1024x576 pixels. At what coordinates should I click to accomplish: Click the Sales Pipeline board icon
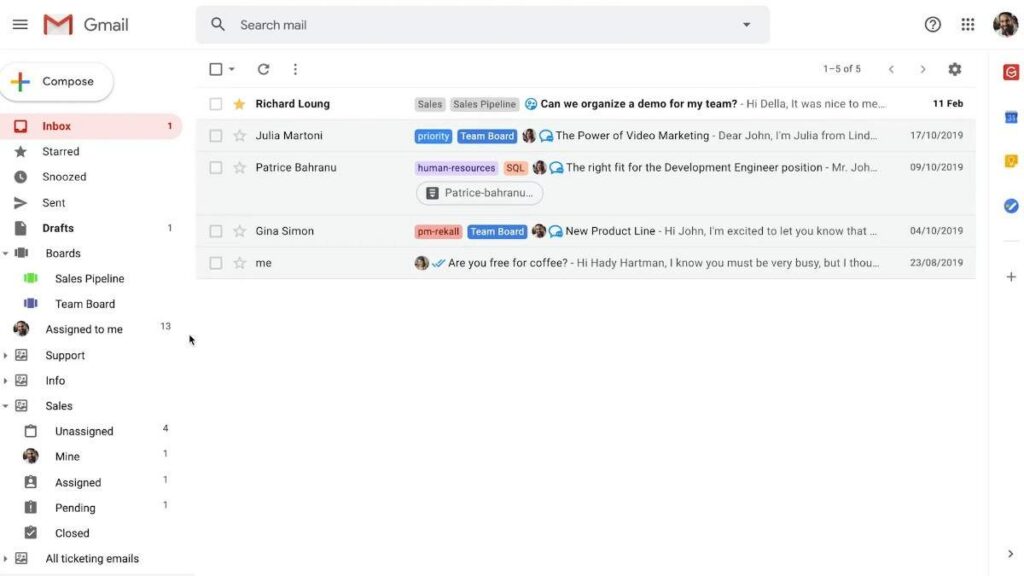tap(31, 278)
